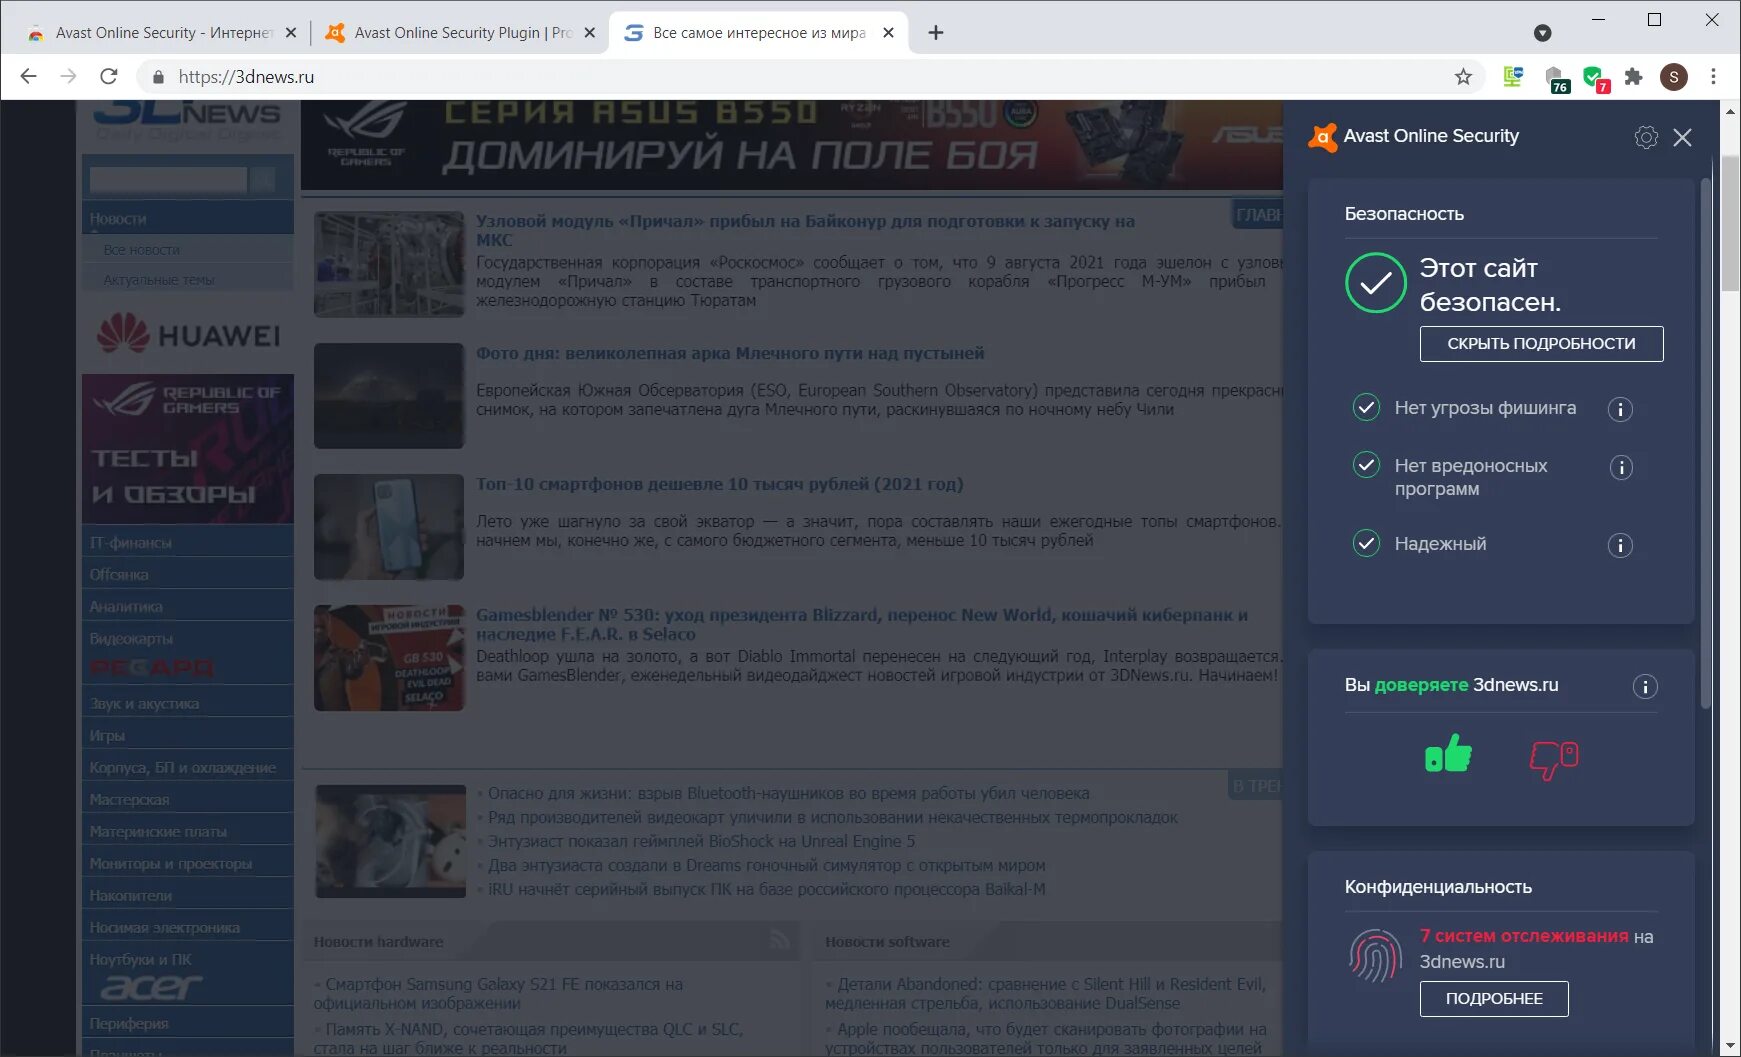This screenshot has width=1741, height=1057.
Task: Select the 'Все самое интересное из мира' tab
Action: [x=759, y=33]
